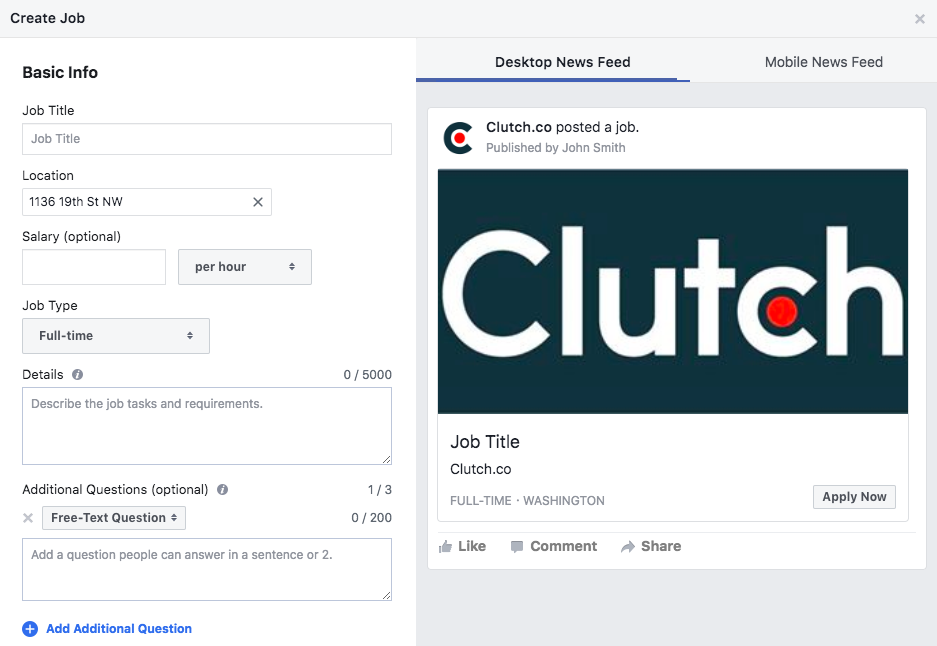
Task: Open the Free-Text Question type dropdown
Action: point(115,517)
